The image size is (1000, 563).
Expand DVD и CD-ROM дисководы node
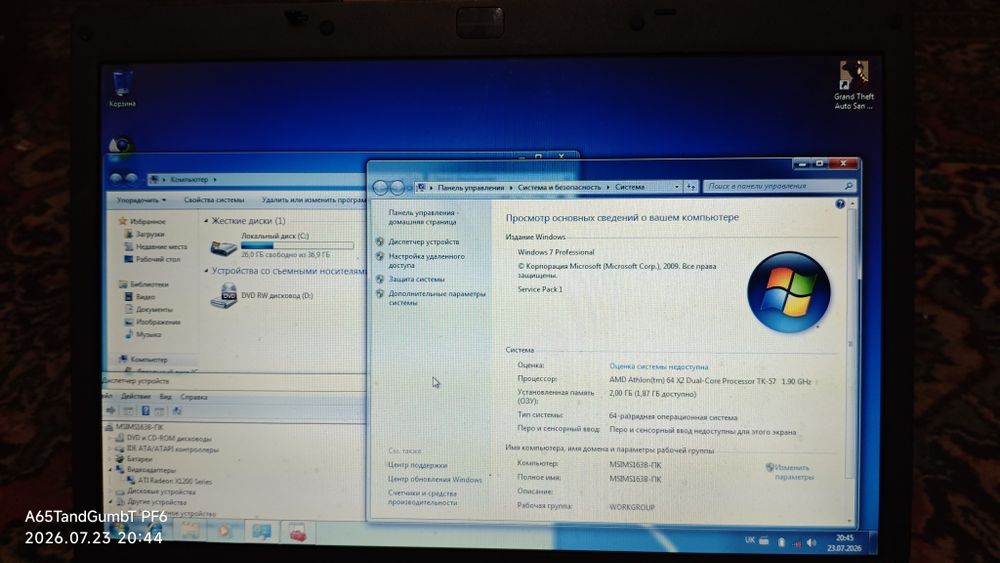pyautogui.click(x=110, y=439)
